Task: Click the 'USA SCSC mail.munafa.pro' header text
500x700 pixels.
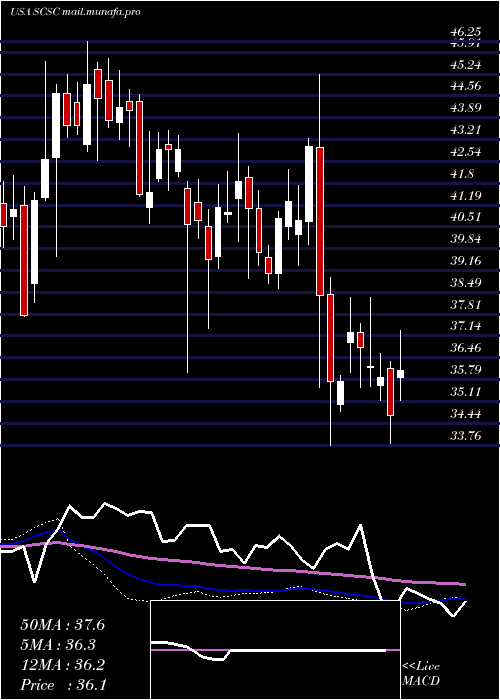Action: pyautogui.click(x=75, y=12)
